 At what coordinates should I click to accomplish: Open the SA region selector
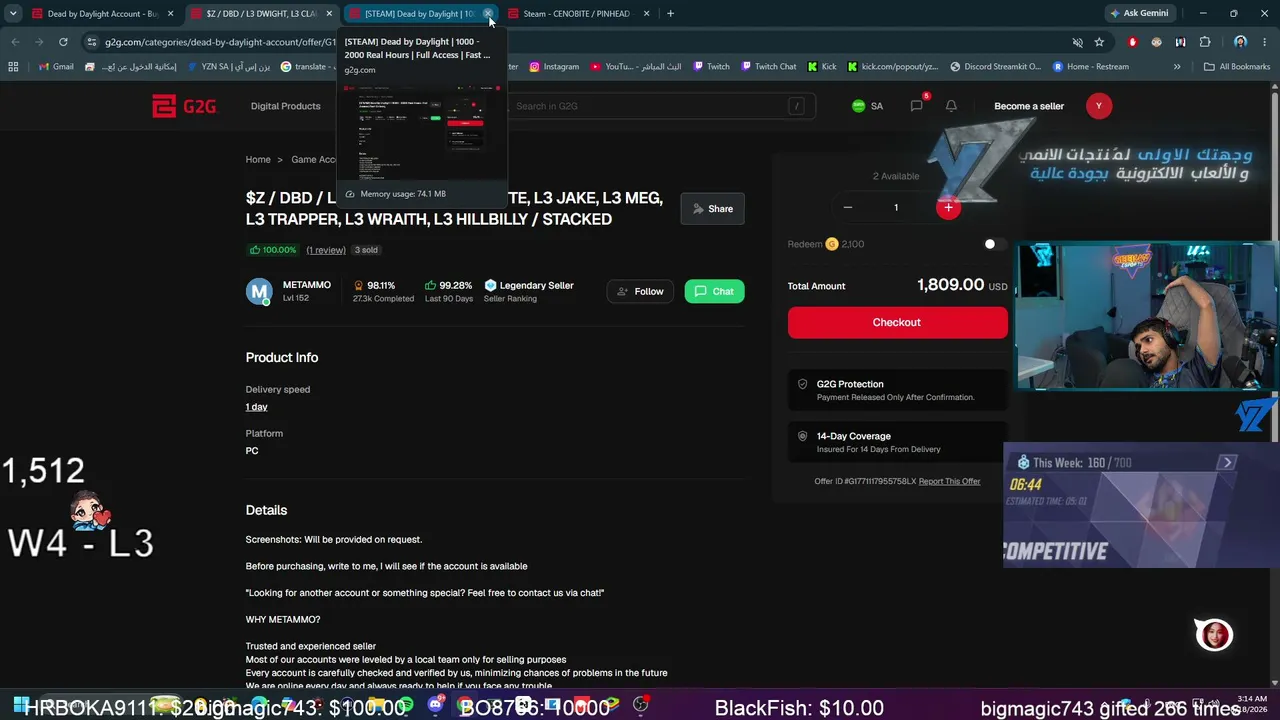coord(867,106)
